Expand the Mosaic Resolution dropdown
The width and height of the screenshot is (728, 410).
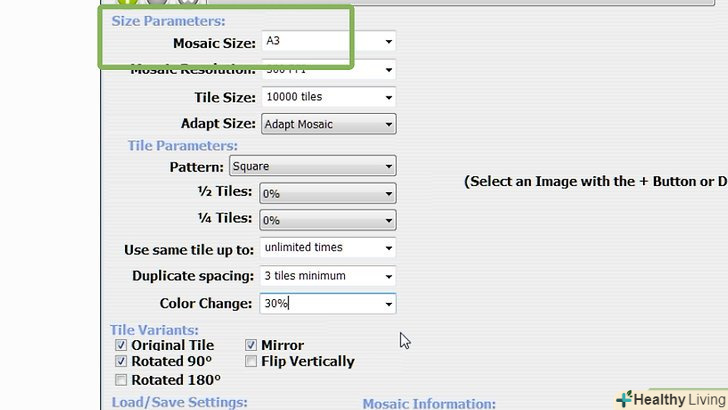tap(388, 70)
